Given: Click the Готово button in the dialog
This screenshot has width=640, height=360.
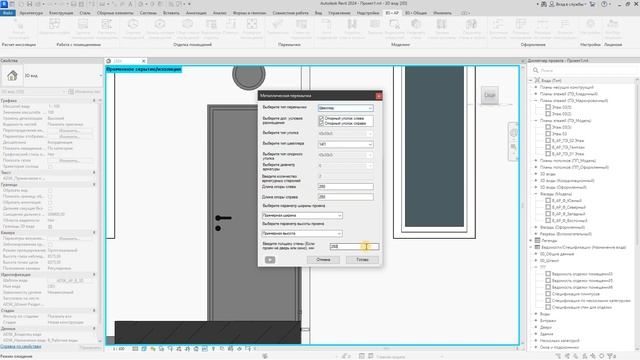Looking at the screenshot, I should (x=362, y=260).
